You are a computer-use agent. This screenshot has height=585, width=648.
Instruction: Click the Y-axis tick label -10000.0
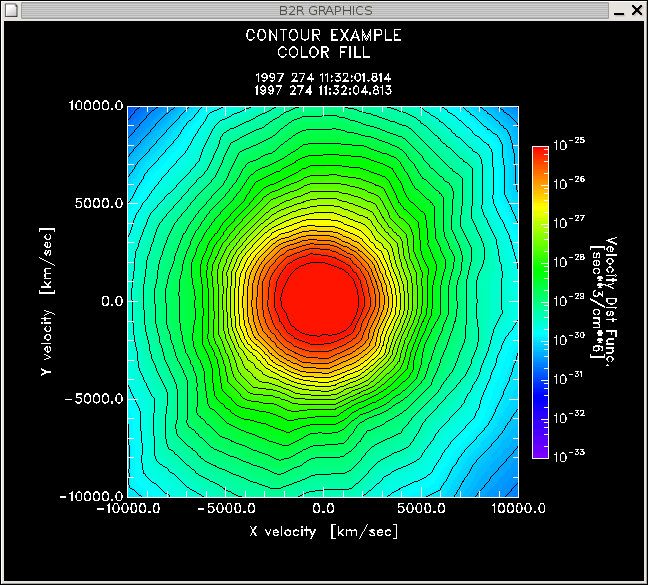click(x=91, y=496)
